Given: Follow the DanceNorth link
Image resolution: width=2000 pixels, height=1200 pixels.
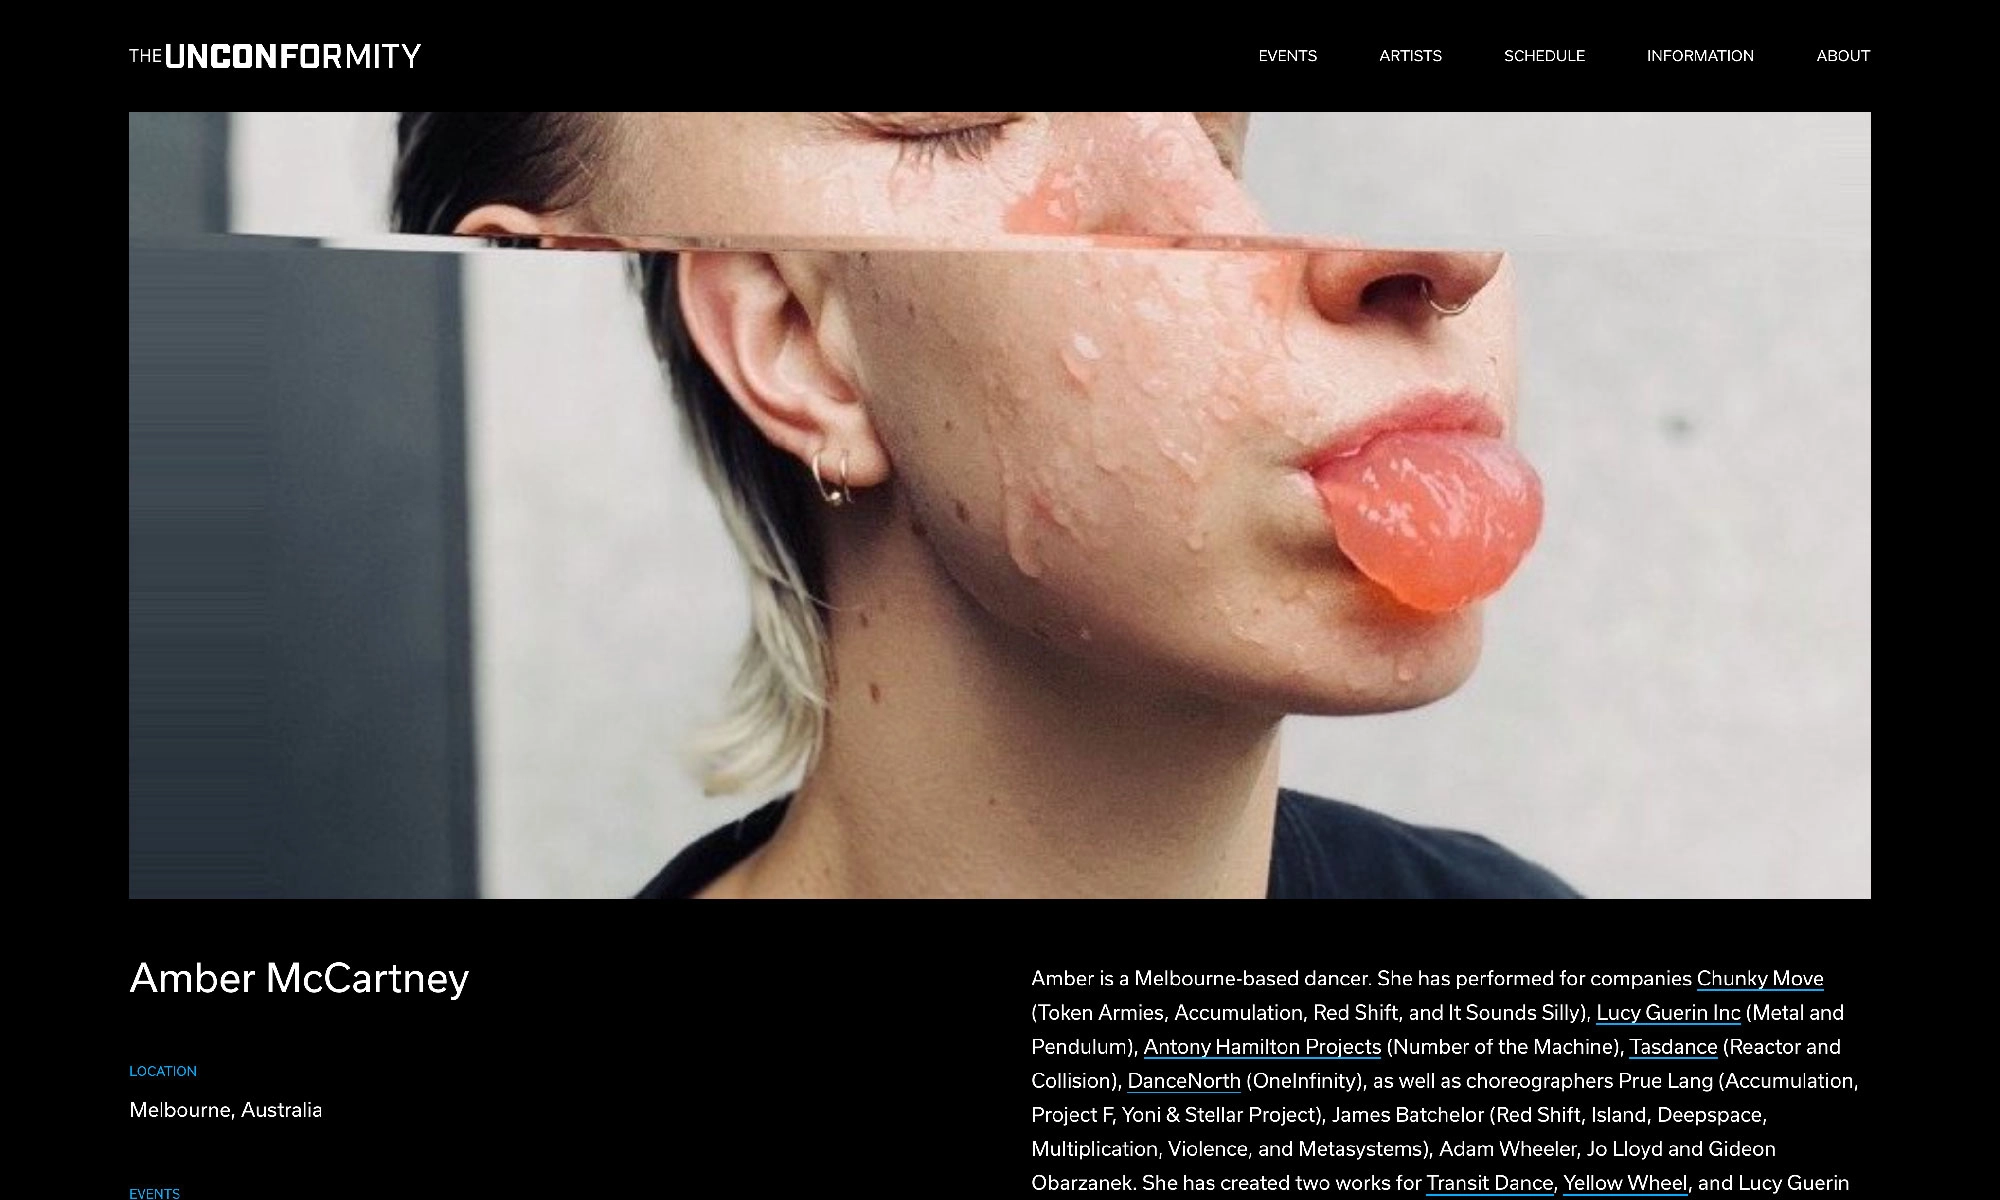Looking at the screenshot, I should click(x=1184, y=1081).
